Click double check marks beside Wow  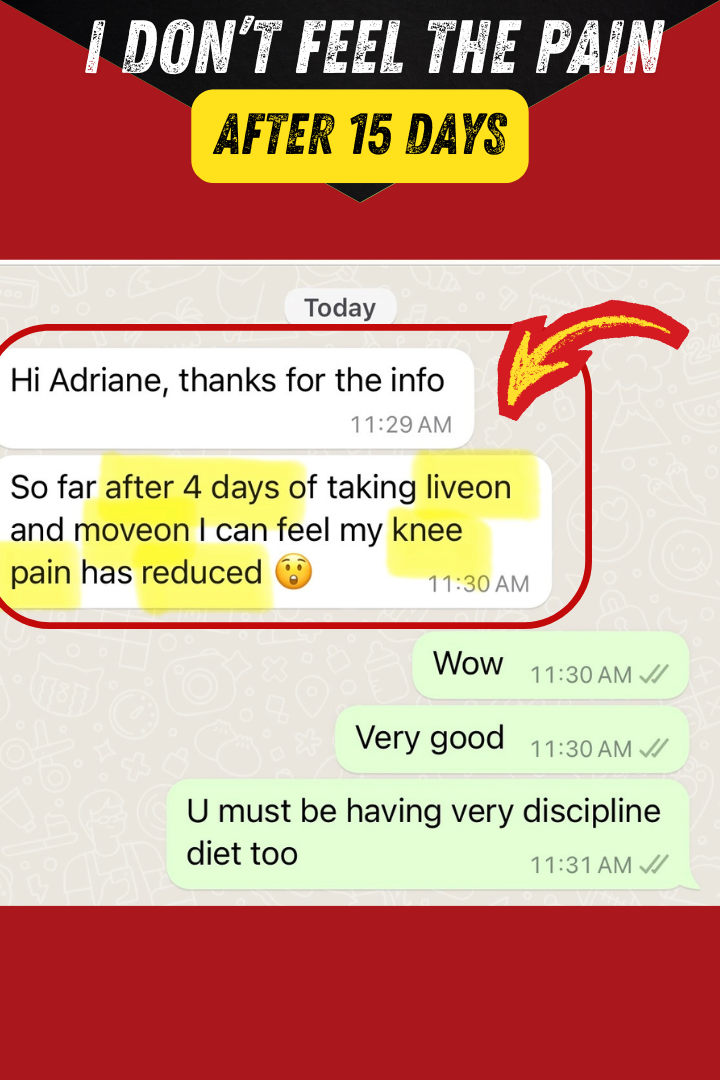click(654, 674)
